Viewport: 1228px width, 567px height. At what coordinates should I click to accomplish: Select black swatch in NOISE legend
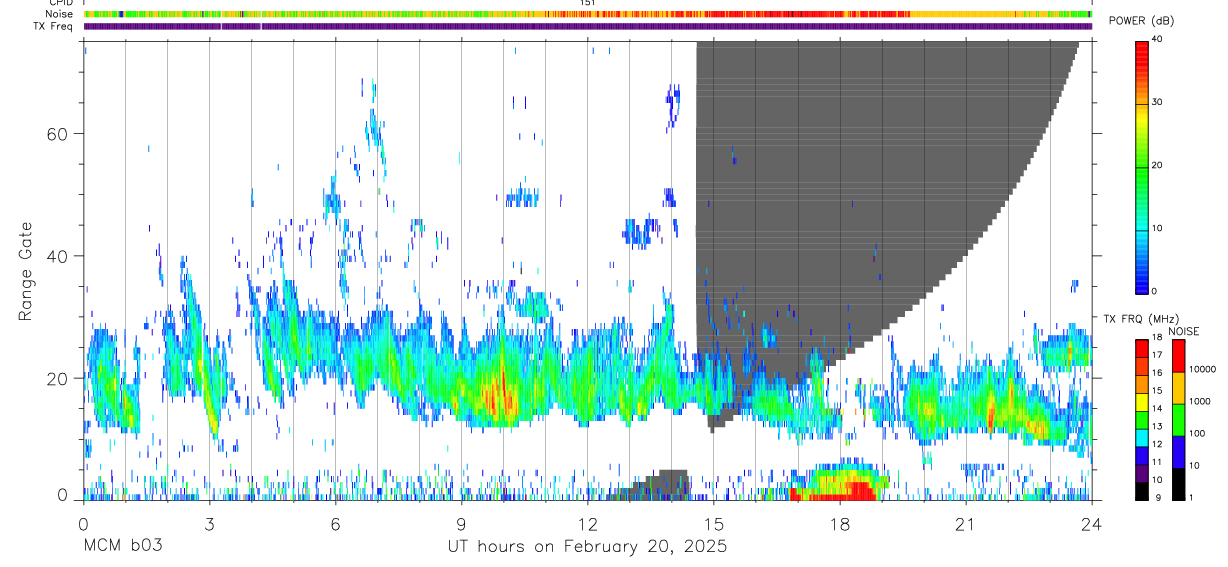[1177, 484]
